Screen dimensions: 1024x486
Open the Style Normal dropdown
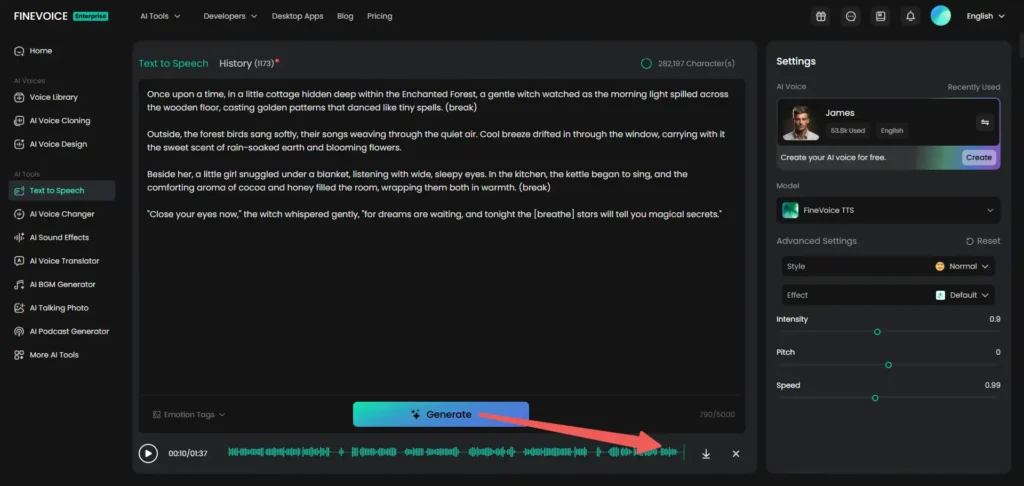(x=888, y=267)
